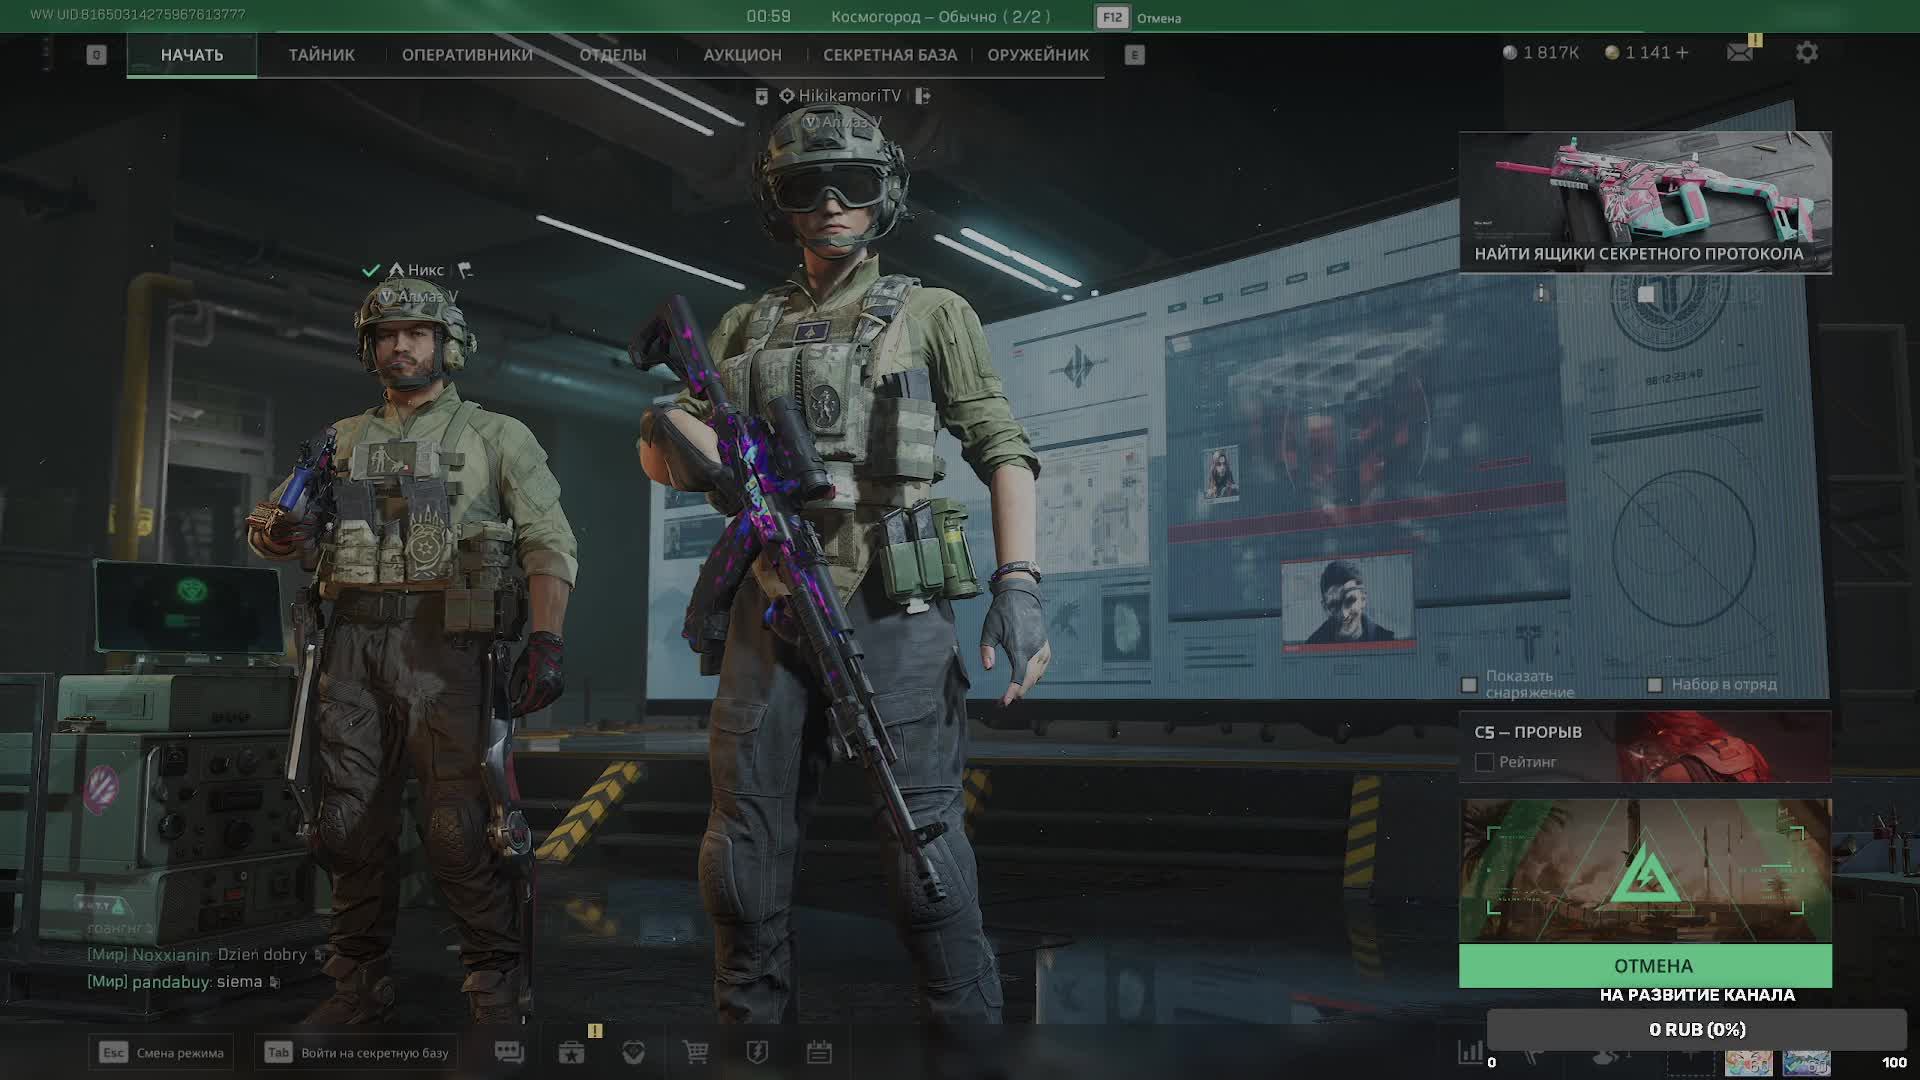The image size is (1920, 1080).
Task: Toggle 'Набор в отряд' checkbox
Action: click(x=1654, y=685)
